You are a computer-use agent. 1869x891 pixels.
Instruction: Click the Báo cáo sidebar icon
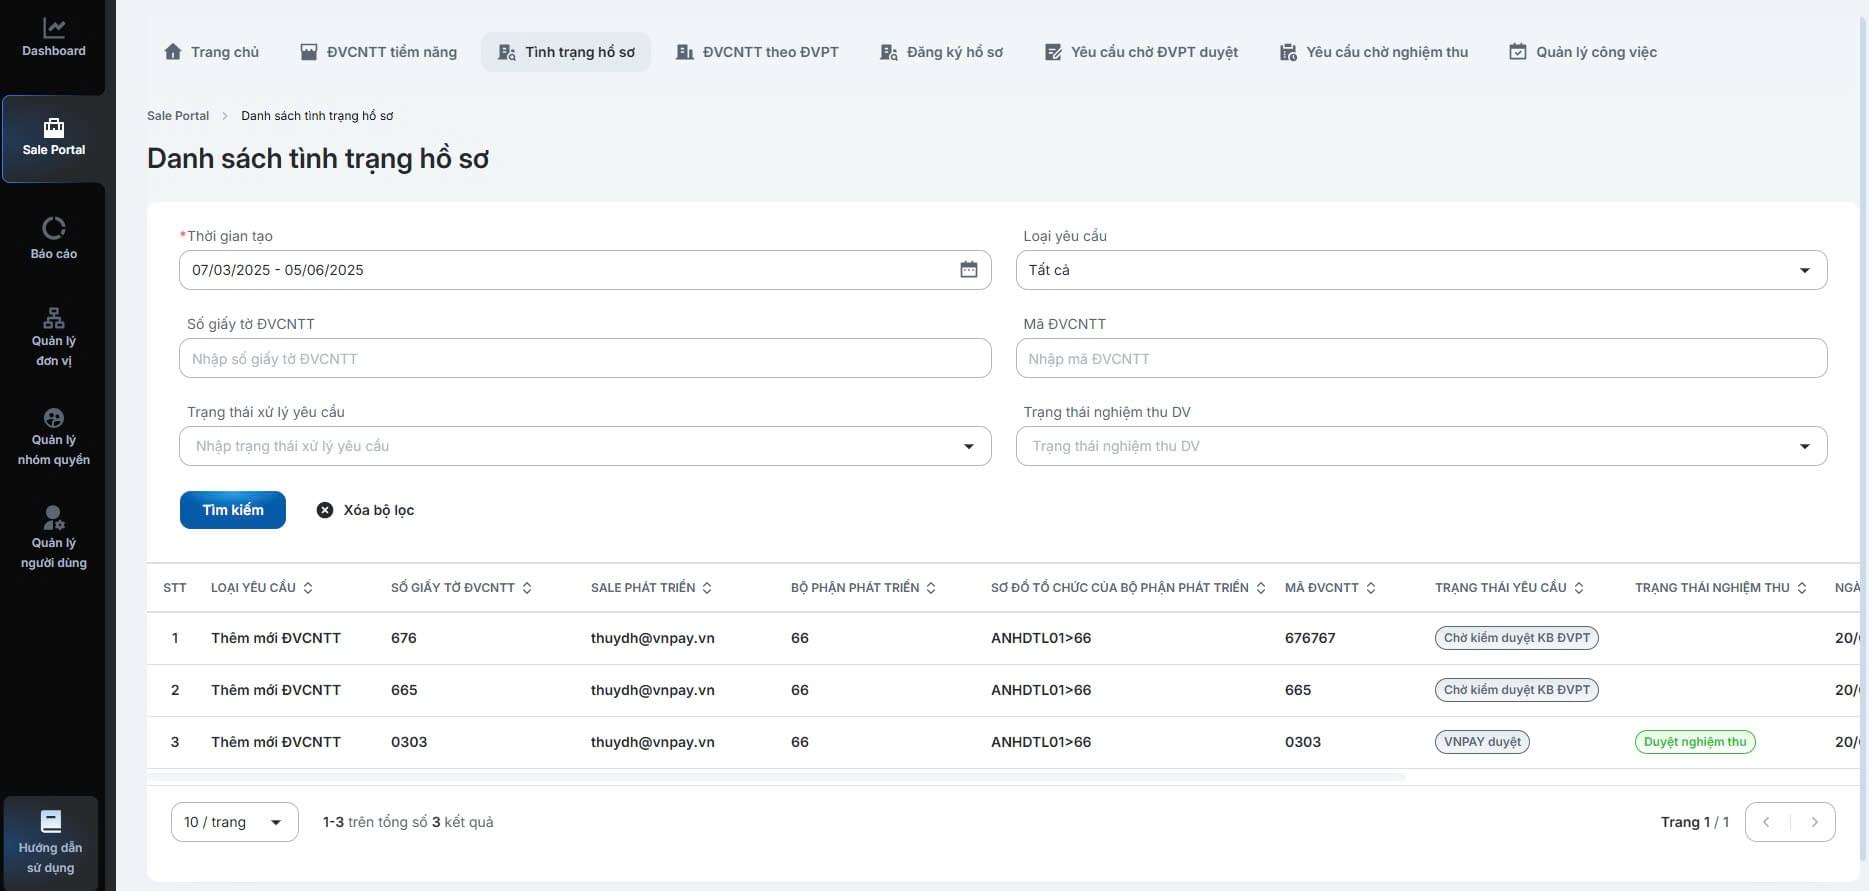pyautogui.click(x=54, y=238)
